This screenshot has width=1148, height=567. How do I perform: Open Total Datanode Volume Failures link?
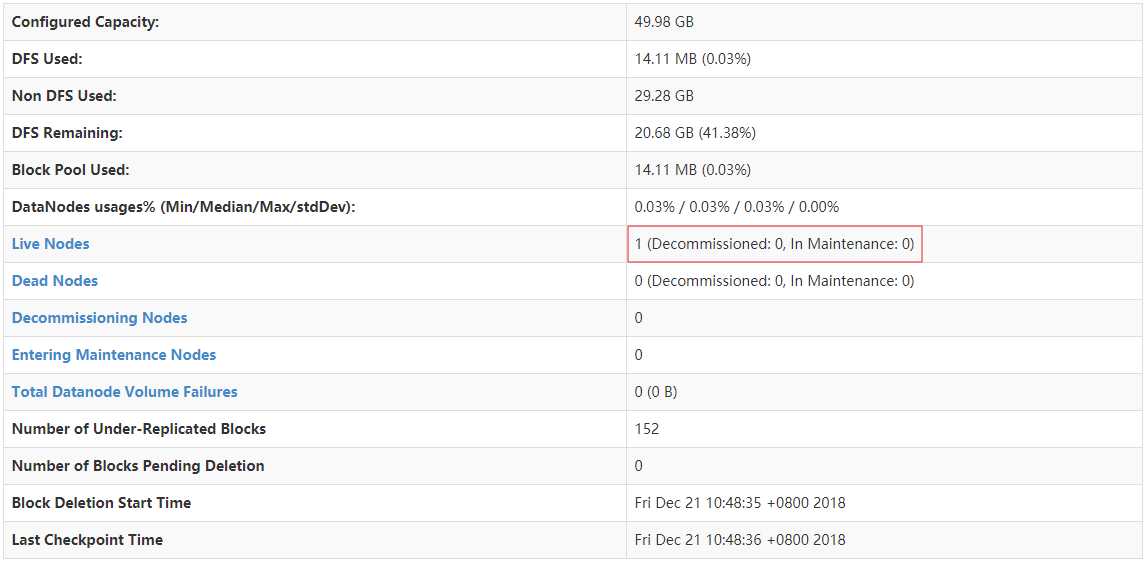[x=124, y=392]
